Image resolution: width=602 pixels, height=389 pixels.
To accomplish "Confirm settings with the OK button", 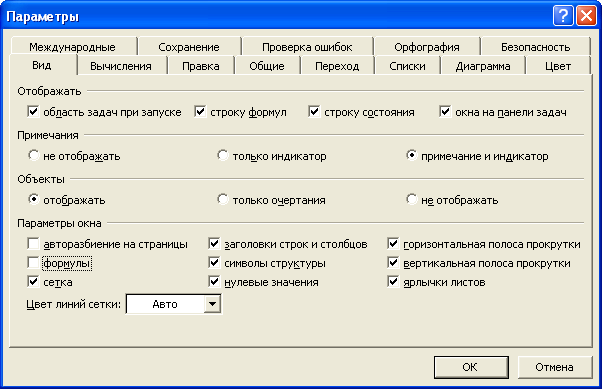I will coord(471,367).
